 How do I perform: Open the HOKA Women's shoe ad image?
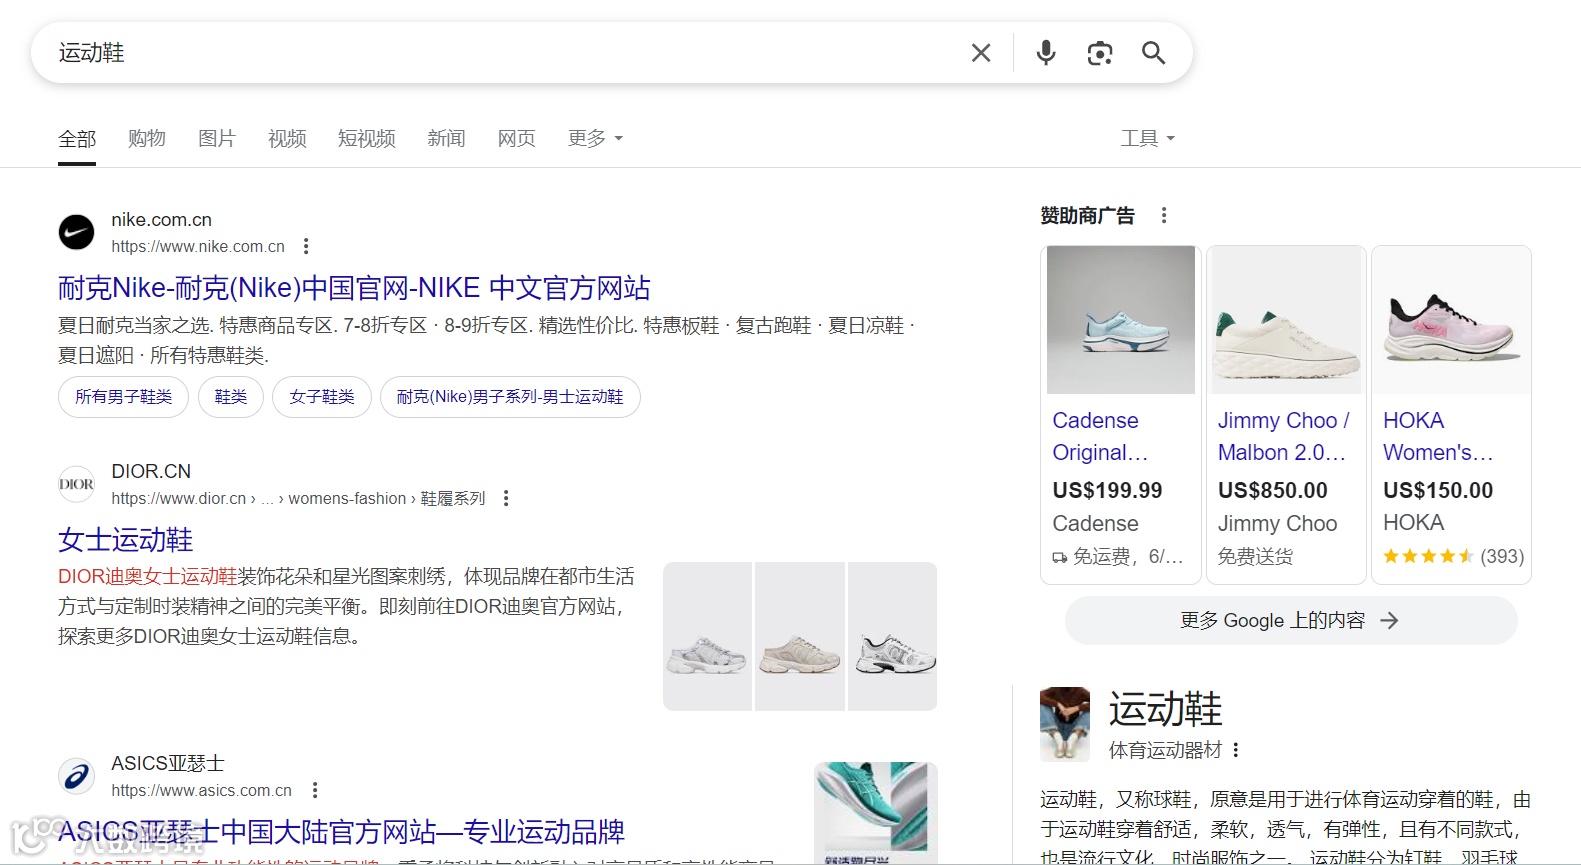pos(1451,320)
